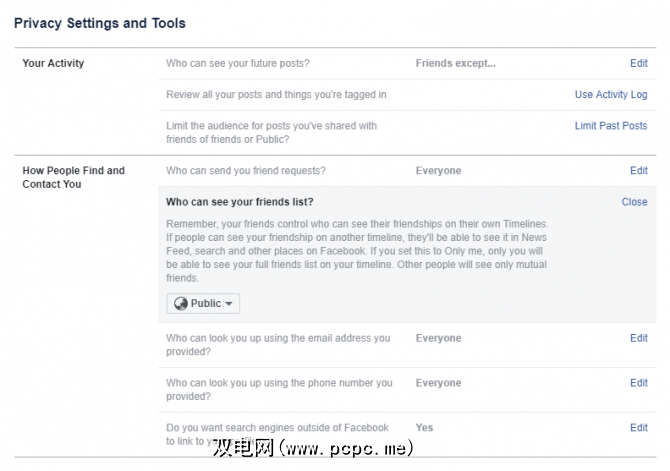This screenshot has width=670, height=471.
Task: Select the 'Review all your posts' row text
Action: (x=276, y=95)
